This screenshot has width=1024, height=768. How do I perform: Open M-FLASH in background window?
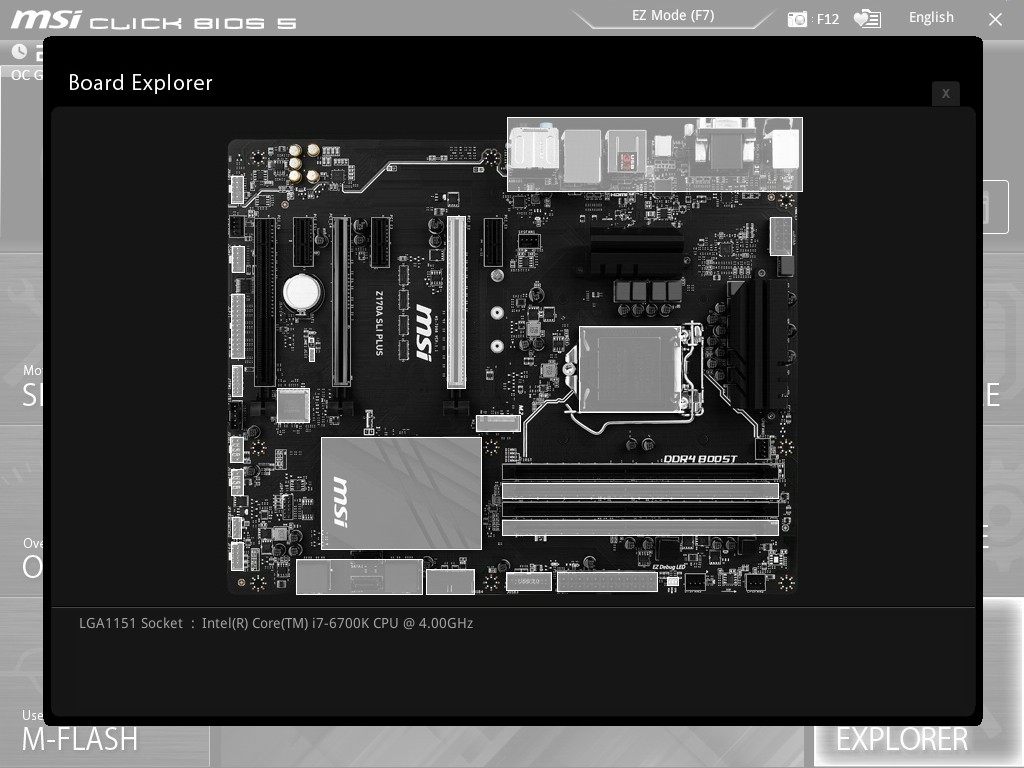(80, 739)
